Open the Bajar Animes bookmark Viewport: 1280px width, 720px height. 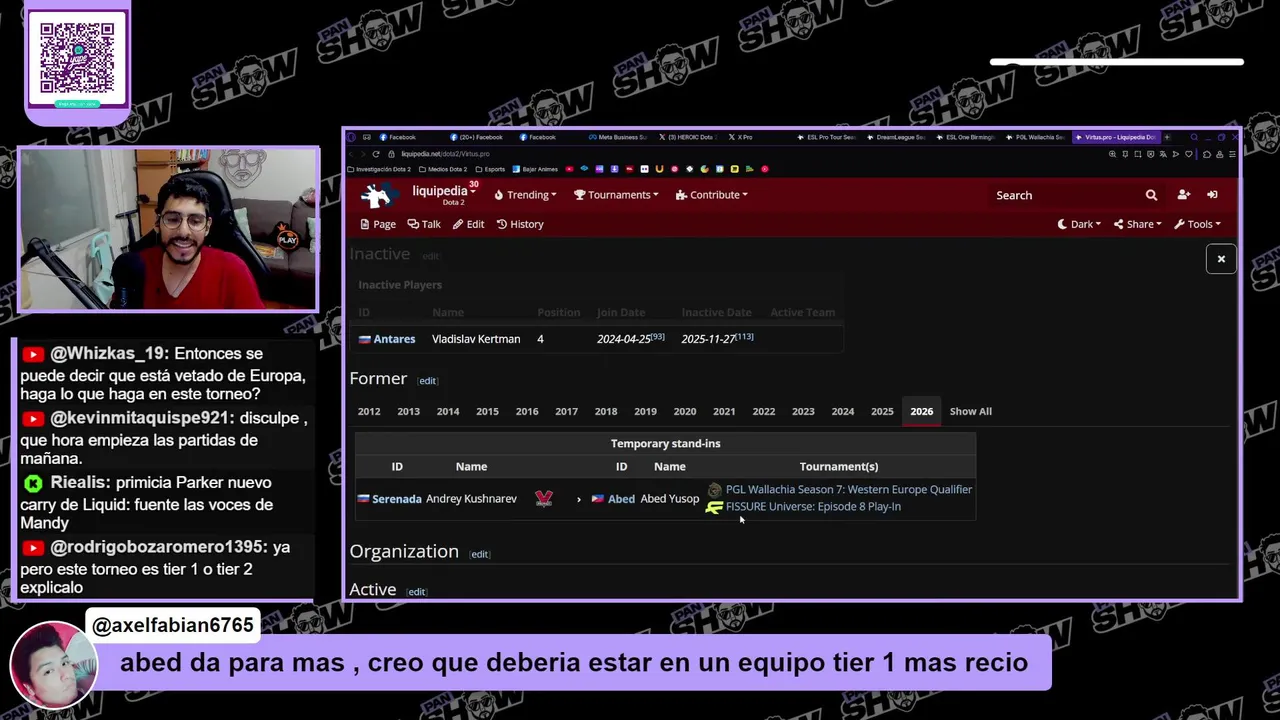pos(535,169)
